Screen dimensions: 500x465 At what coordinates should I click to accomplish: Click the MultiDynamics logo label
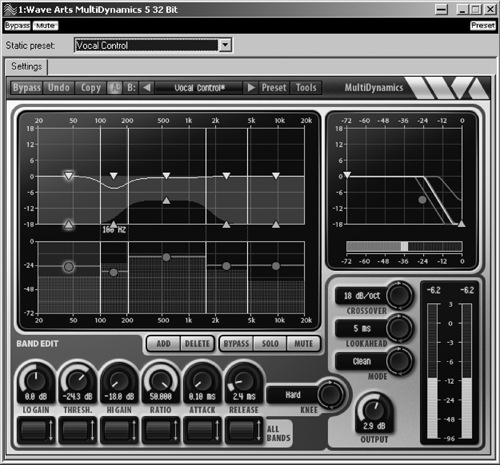[374, 88]
